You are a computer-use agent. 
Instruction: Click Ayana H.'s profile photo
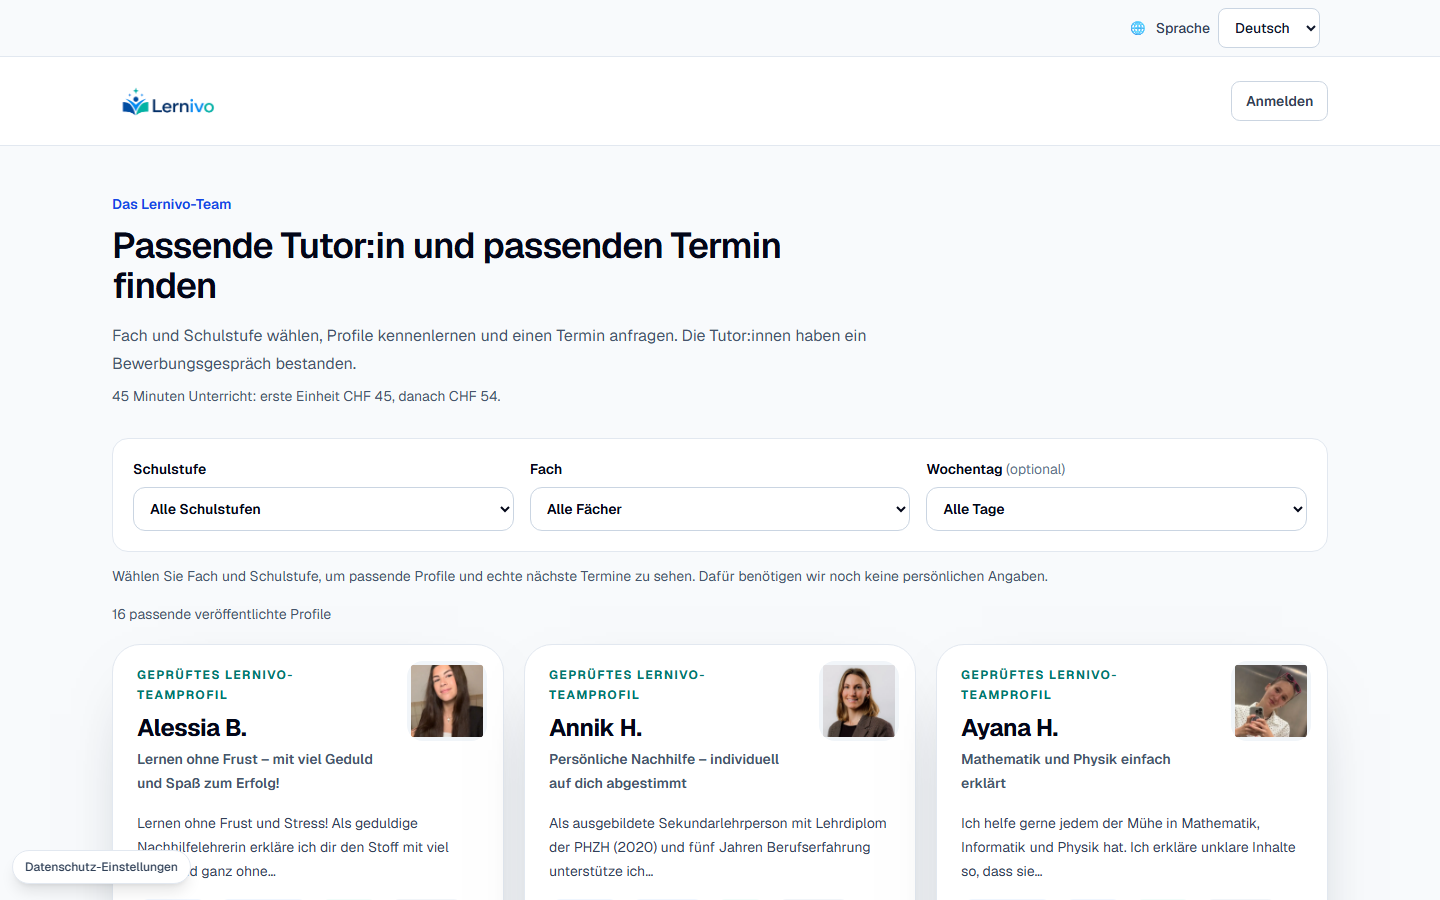(1271, 701)
